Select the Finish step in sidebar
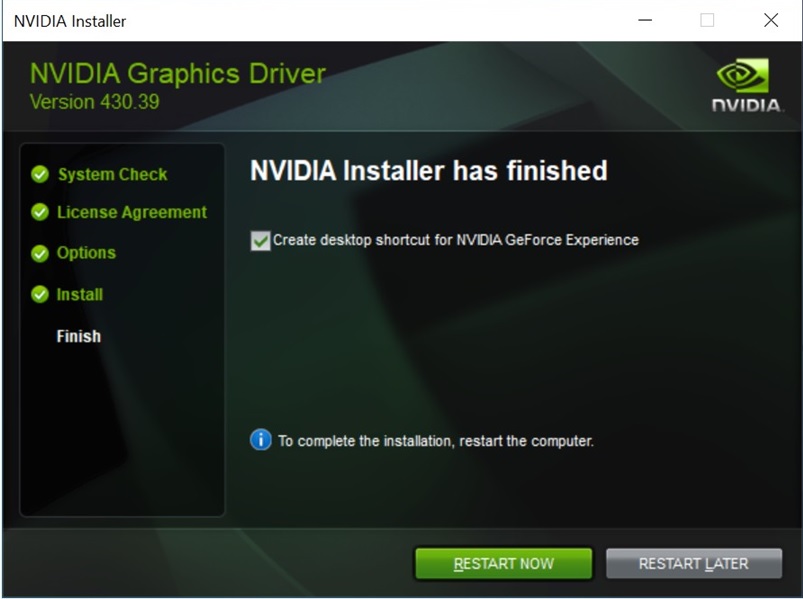 [79, 336]
